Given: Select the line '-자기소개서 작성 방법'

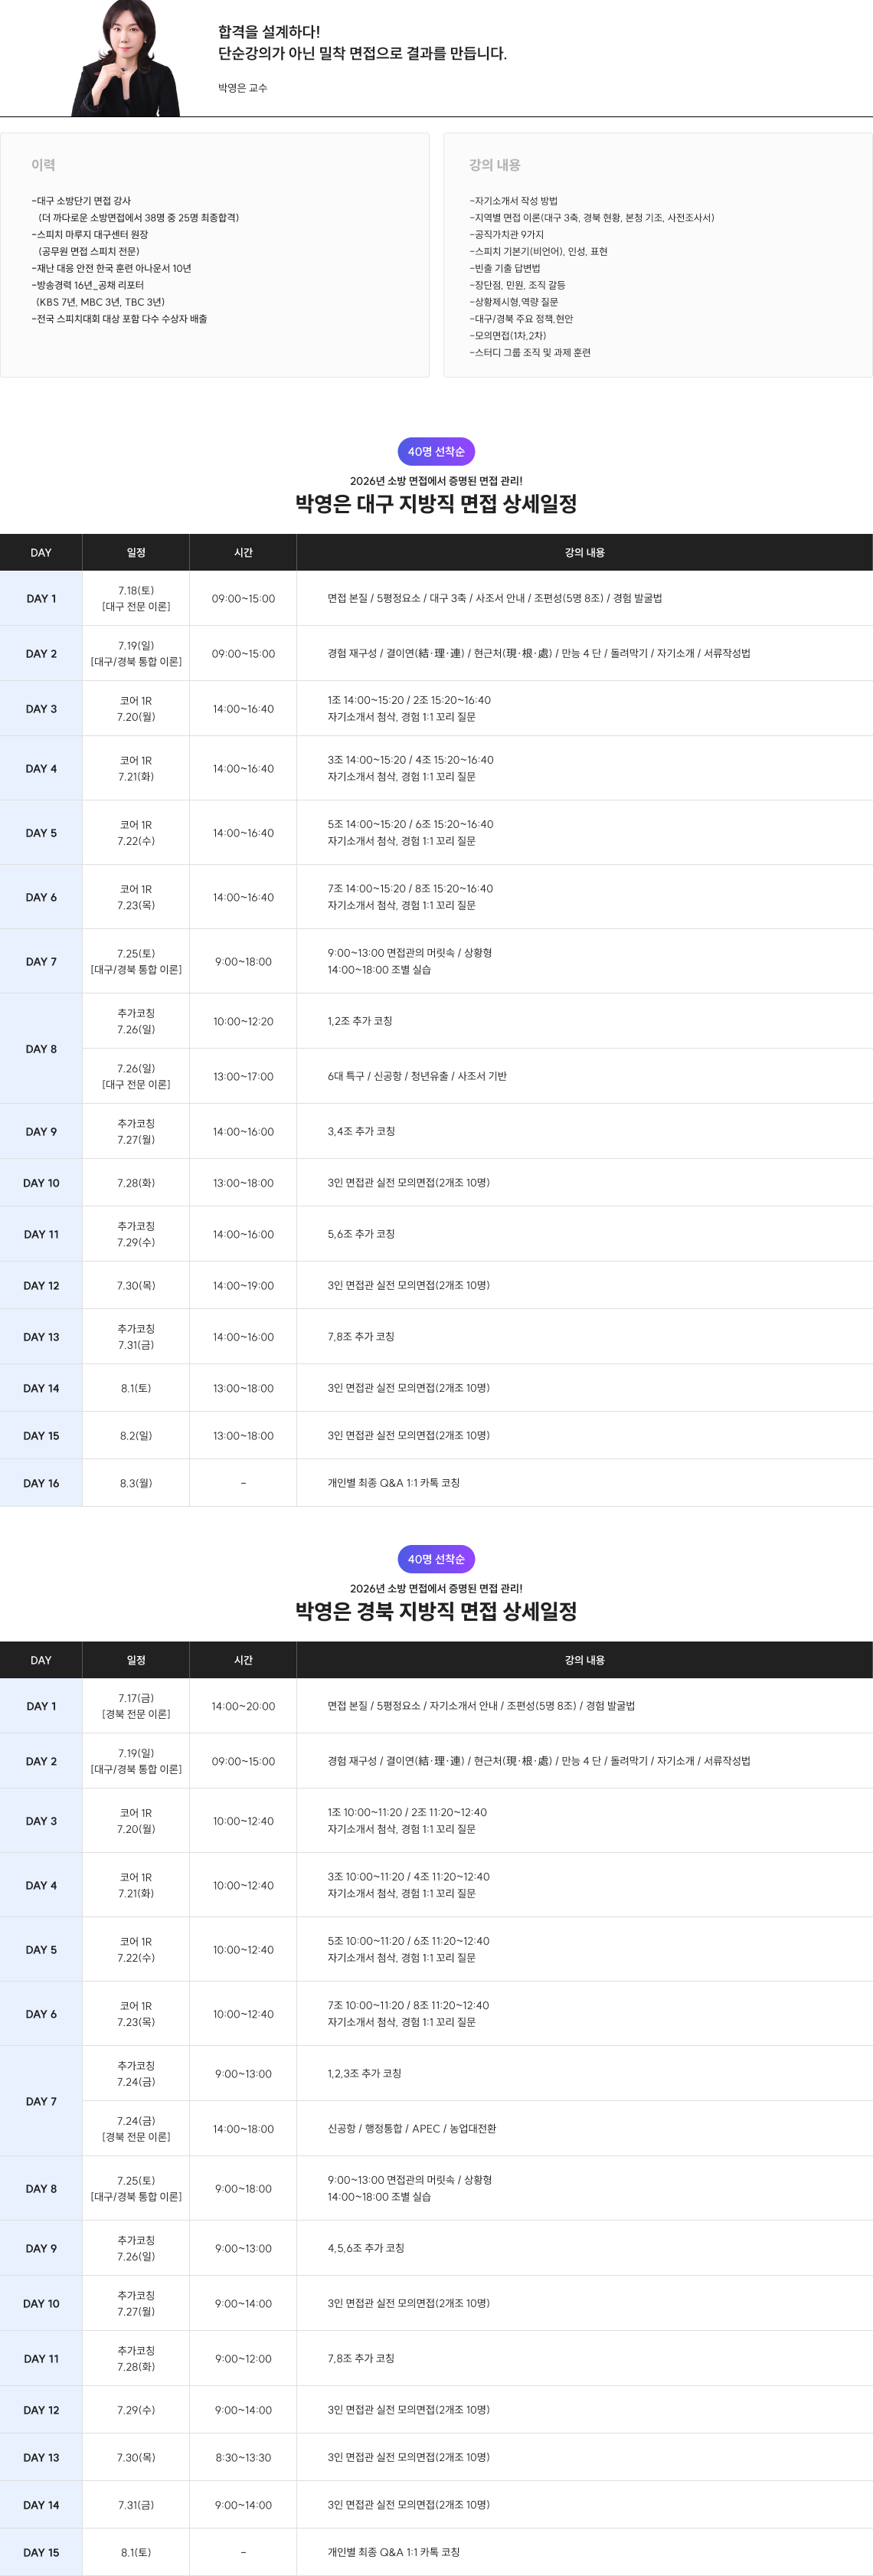Looking at the screenshot, I should (514, 201).
